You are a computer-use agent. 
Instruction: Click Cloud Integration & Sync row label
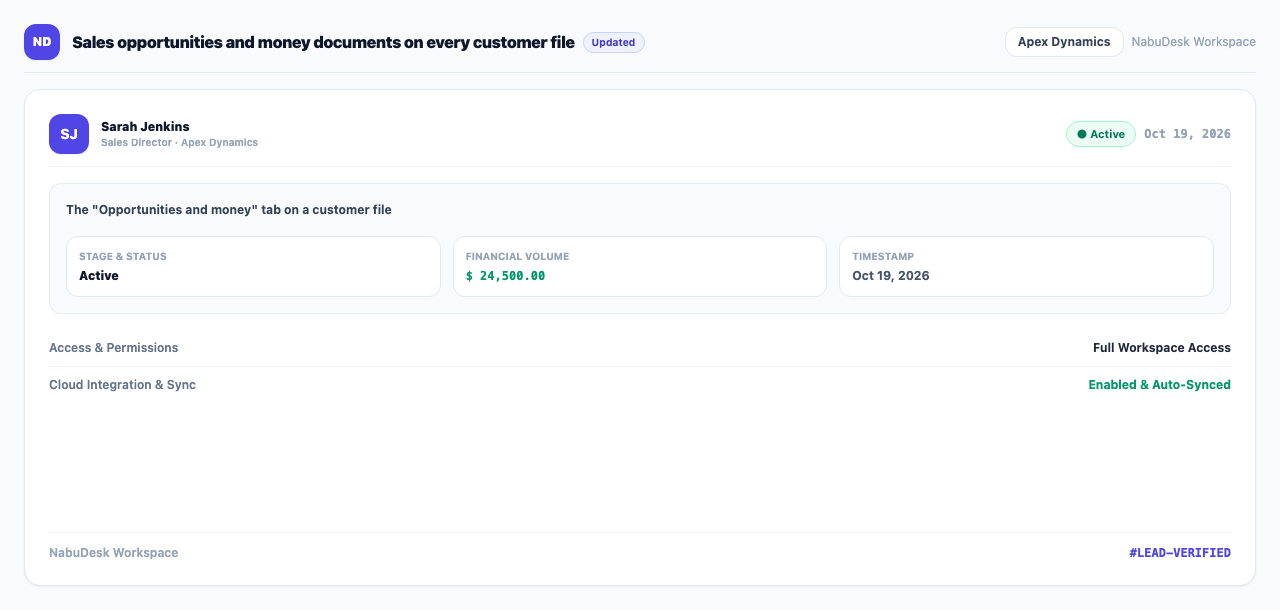122,385
